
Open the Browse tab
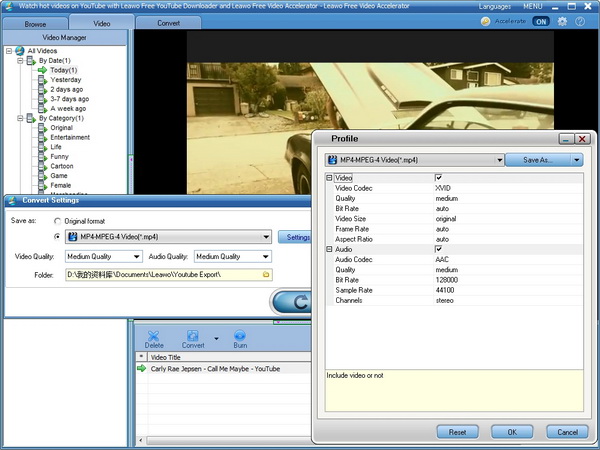click(x=35, y=24)
